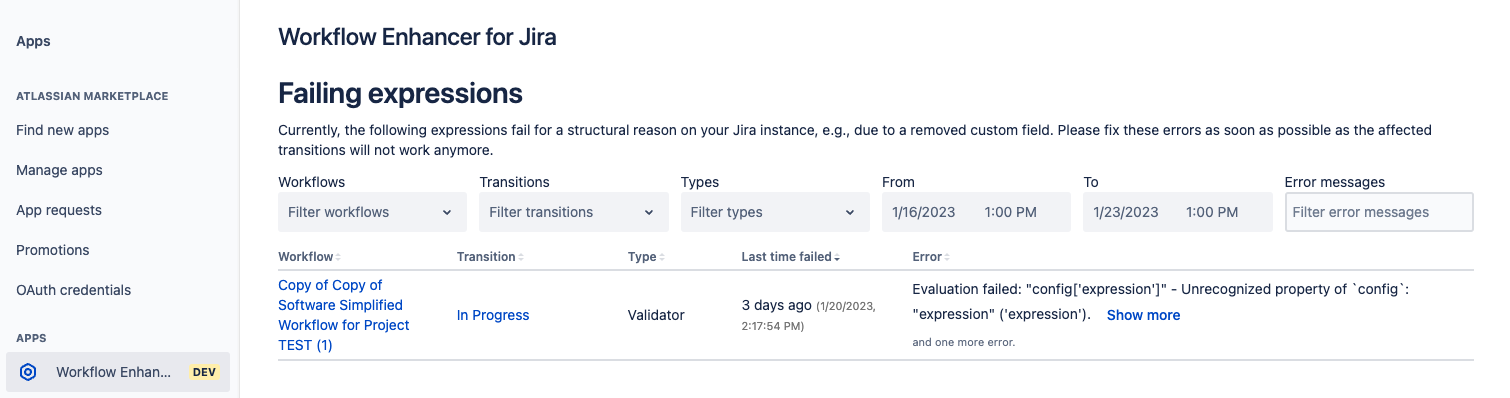Focus the Filter error messages input
The image size is (1510, 398).
(x=1379, y=212)
